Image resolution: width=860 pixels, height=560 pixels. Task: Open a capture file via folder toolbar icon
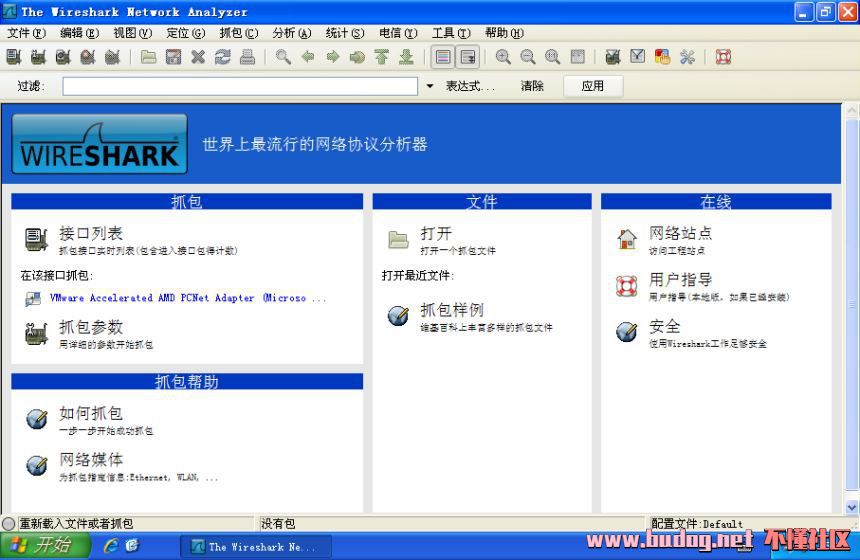[x=148, y=57]
